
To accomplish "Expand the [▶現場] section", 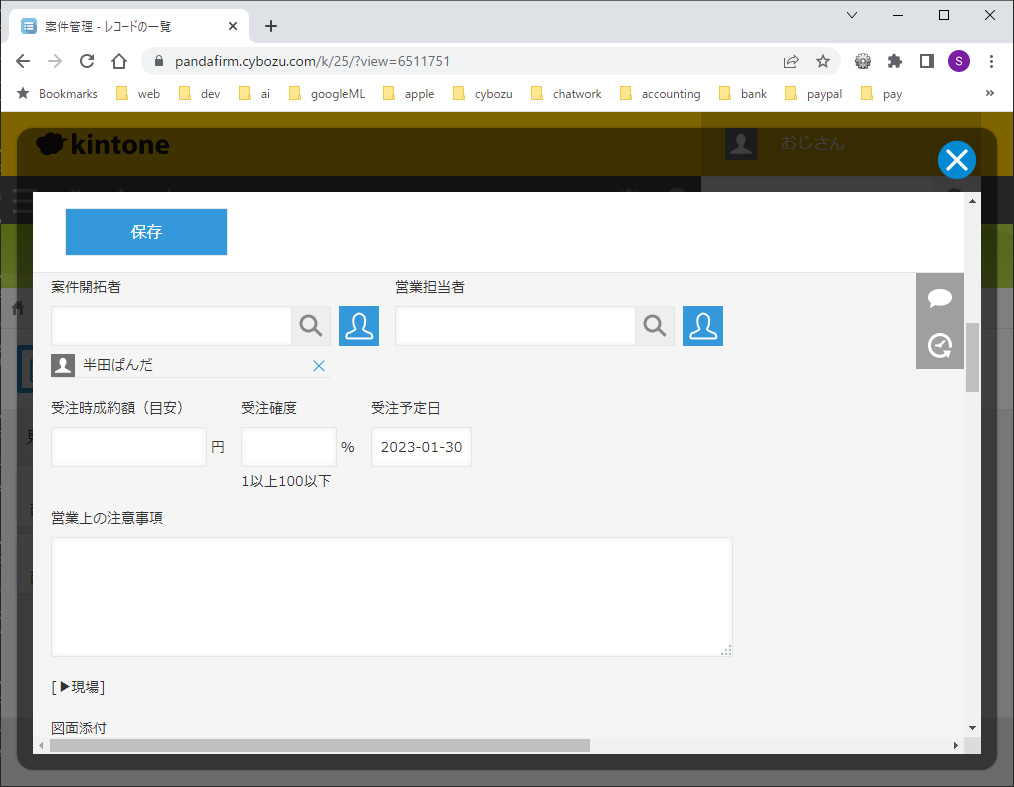I will tap(78, 687).
